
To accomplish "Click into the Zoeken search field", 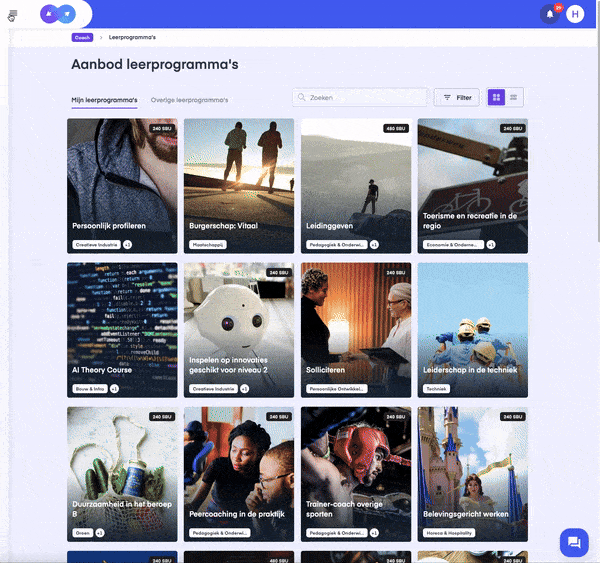I will pyautogui.click(x=360, y=98).
